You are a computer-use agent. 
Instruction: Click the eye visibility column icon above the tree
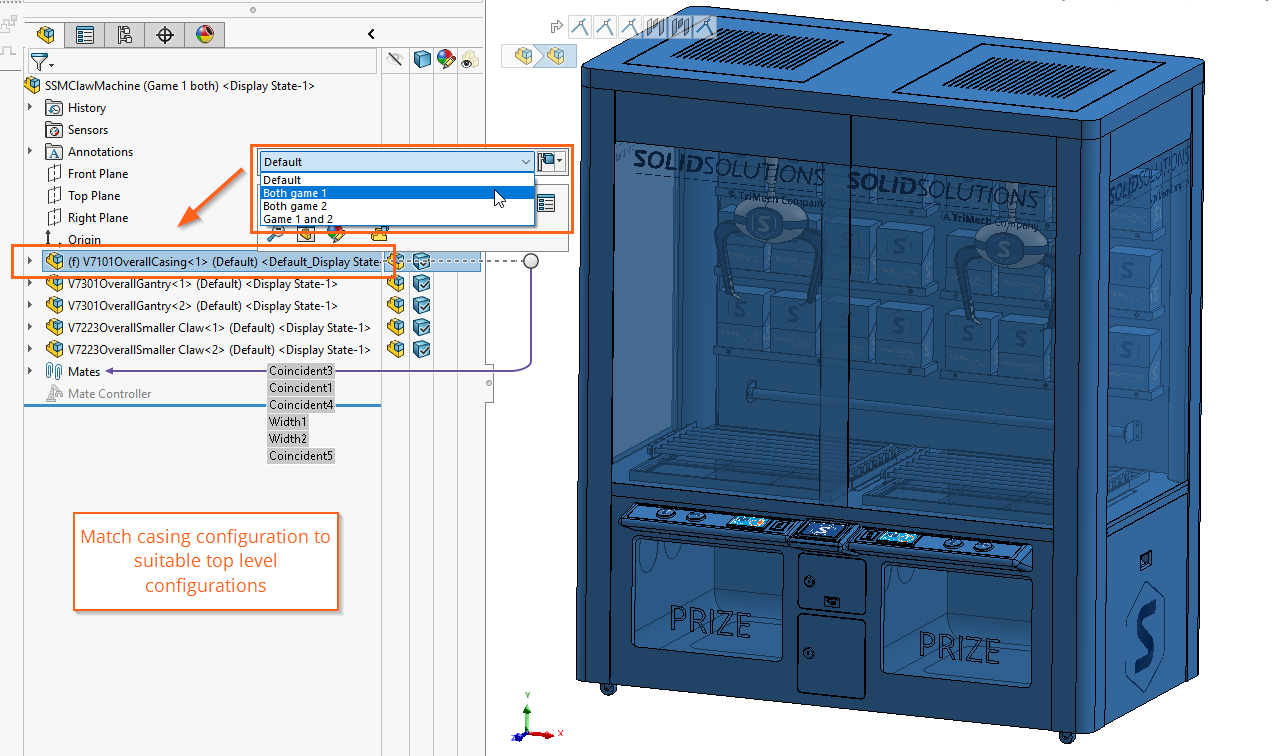point(469,59)
